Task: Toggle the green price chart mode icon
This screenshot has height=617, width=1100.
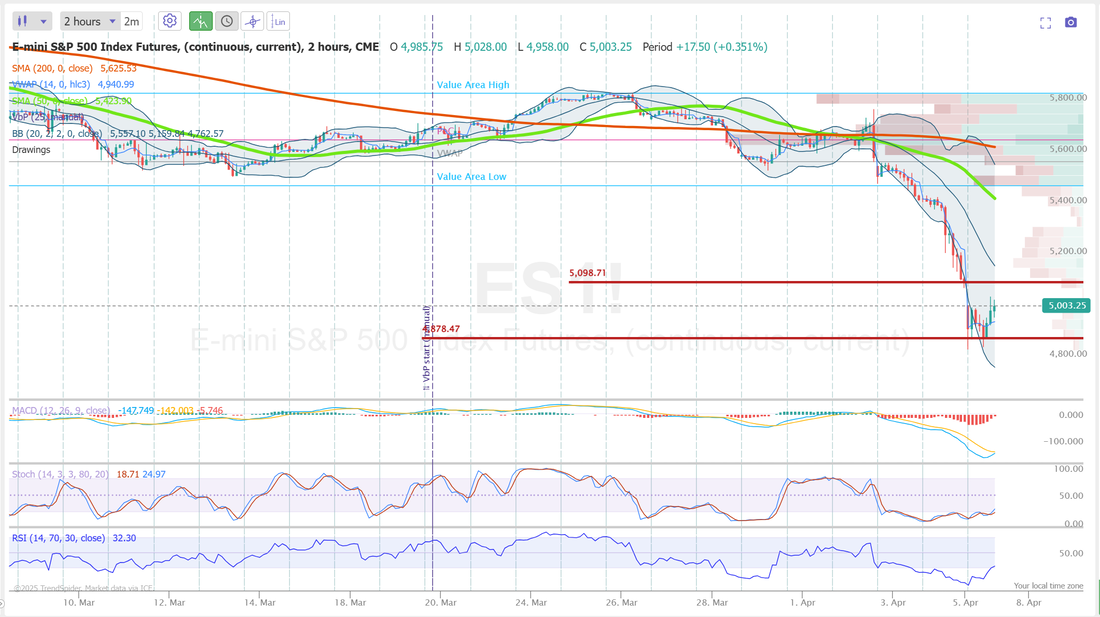Action: [x=201, y=22]
